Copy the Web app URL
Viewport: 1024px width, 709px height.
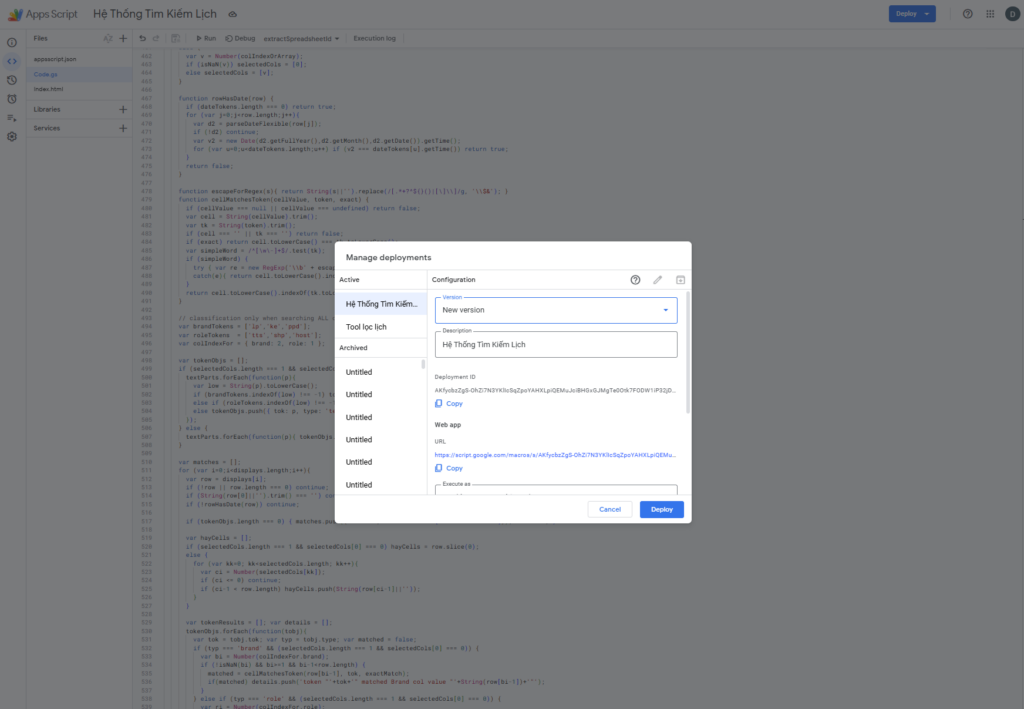click(448, 468)
